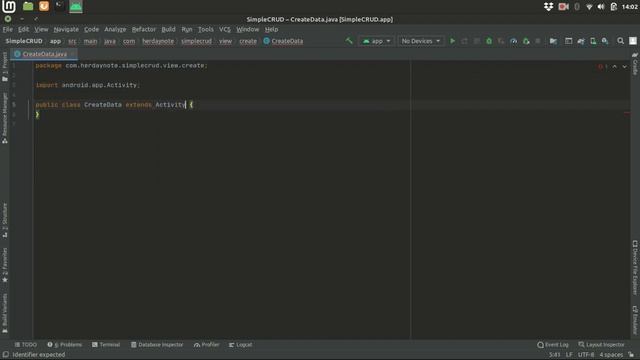Click the Debug app bug icon
The height and width of the screenshot is (360, 640).
489,41
